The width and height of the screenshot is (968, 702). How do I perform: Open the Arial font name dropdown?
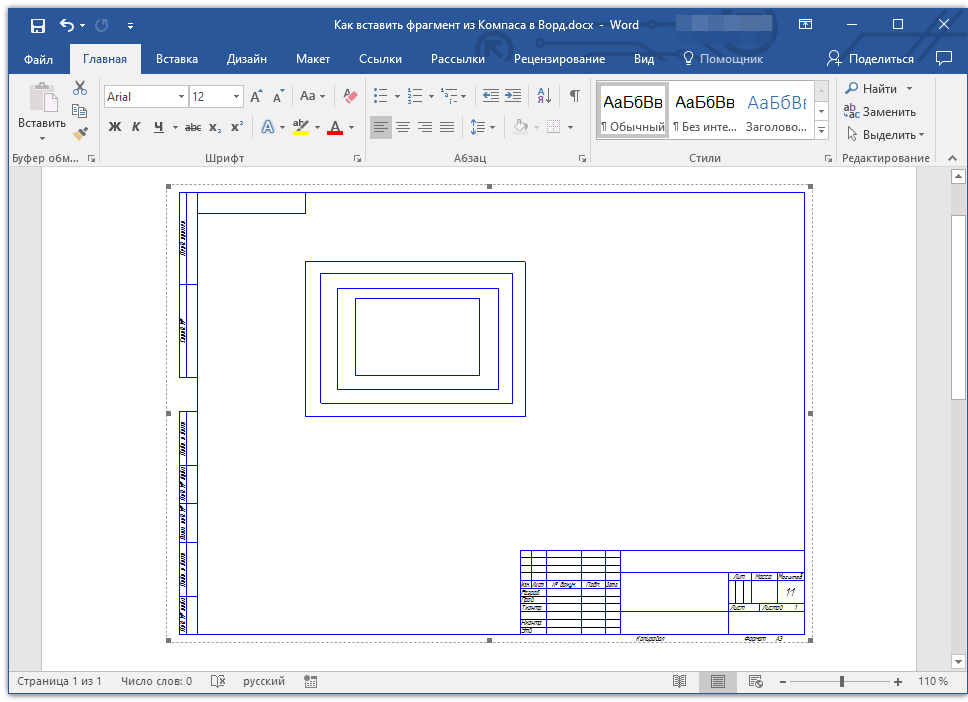[x=181, y=97]
